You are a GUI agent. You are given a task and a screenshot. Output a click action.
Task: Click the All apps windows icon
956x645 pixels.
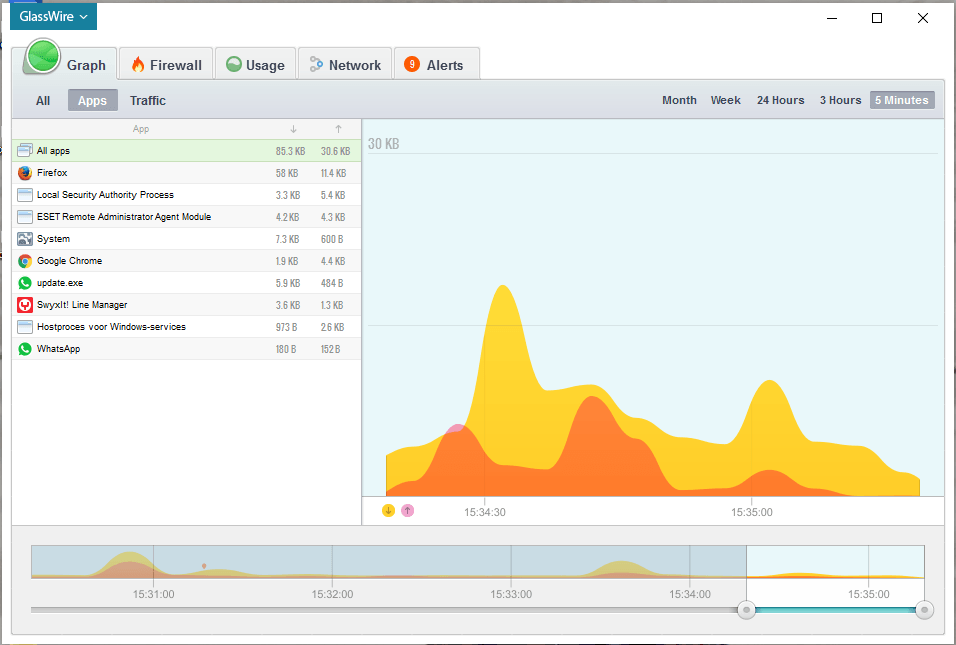pyautogui.click(x=25, y=151)
